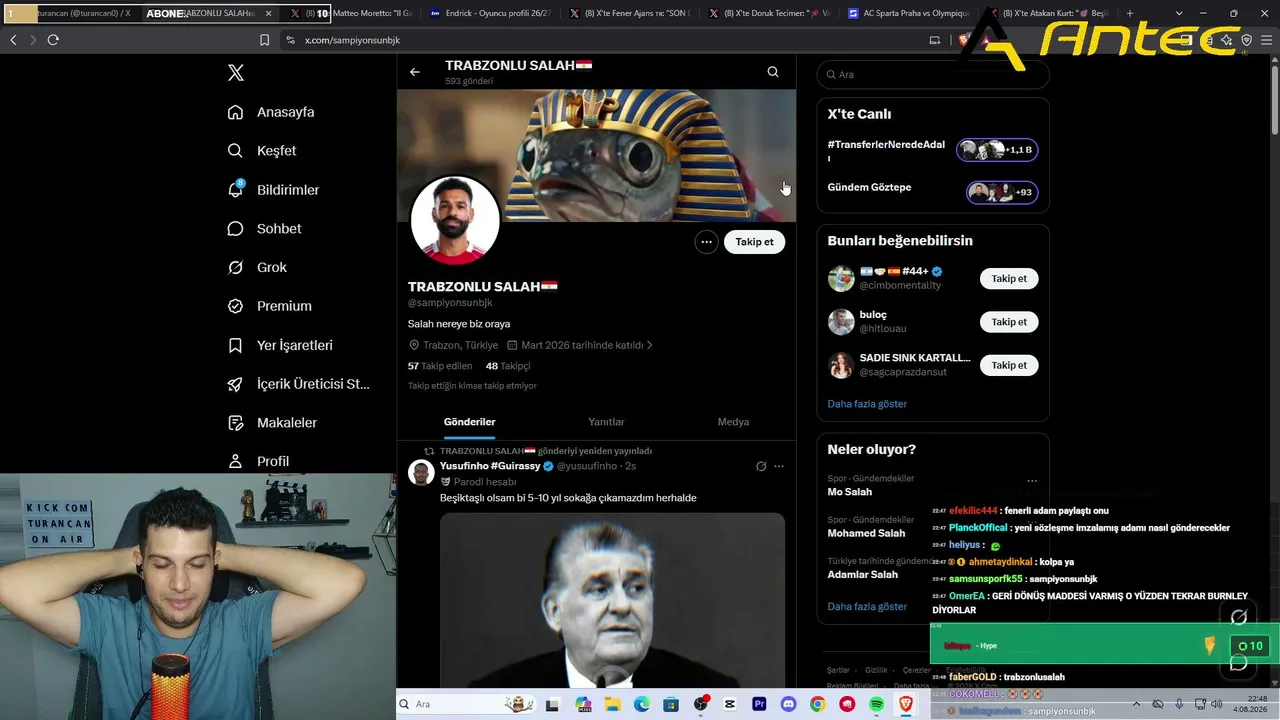Show more trends under Neler oluyor

tap(867, 607)
